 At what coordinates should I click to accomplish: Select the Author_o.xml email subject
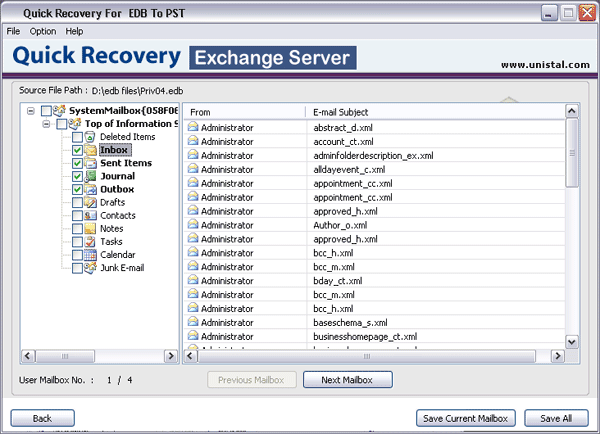(340, 225)
